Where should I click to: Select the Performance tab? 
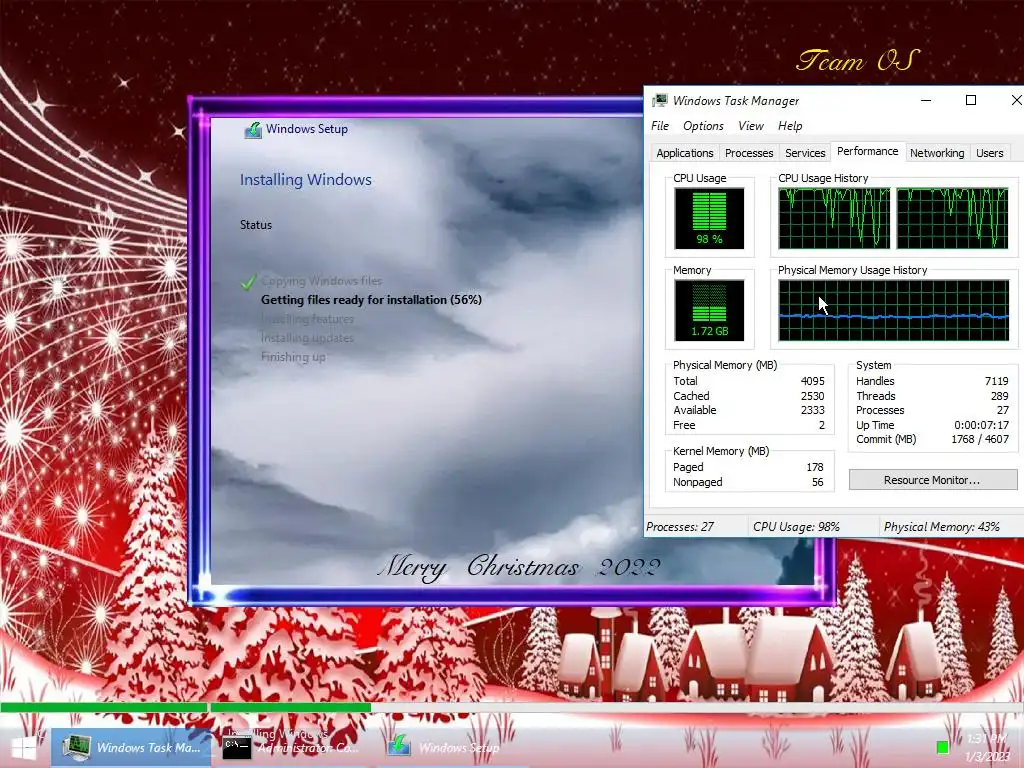(868, 152)
